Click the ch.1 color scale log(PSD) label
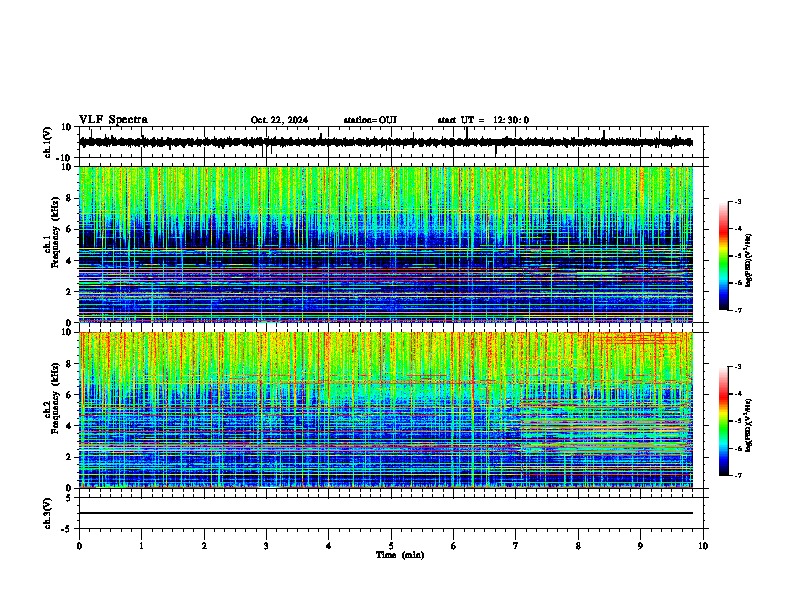This screenshot has height=612, width=792. point(749,260)
